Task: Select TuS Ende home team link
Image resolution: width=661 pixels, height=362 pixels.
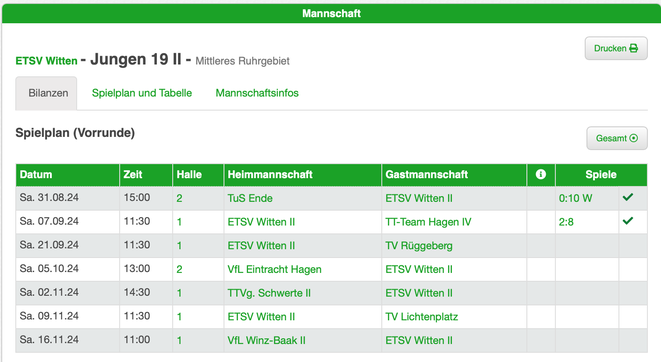Action: pos(250,198)
